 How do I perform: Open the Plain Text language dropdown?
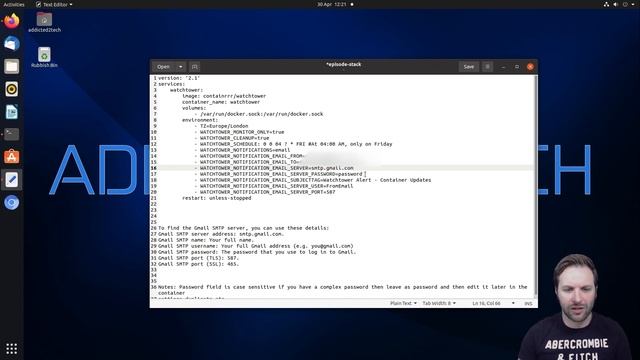pos(403,303)
